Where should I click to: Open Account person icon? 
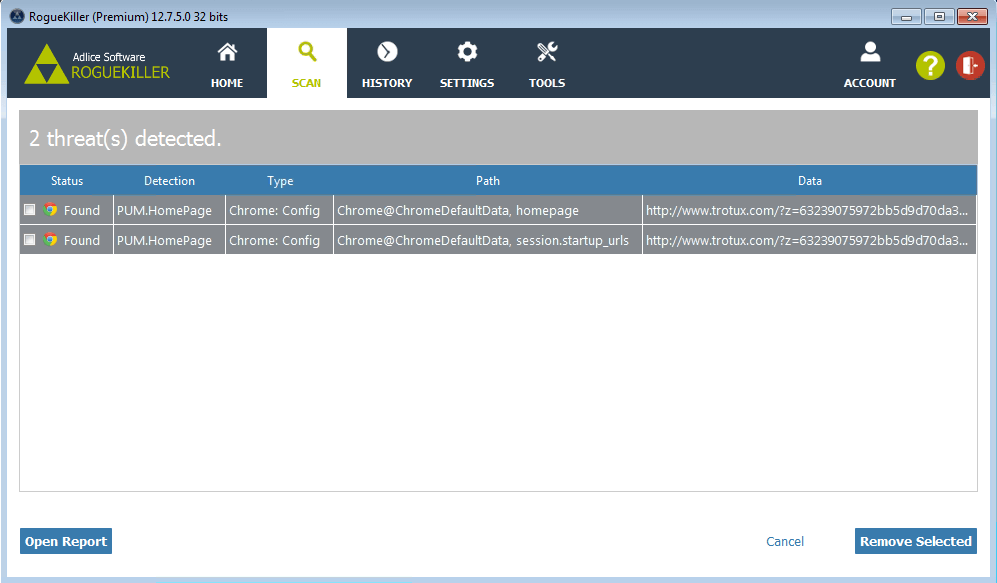pyautogui.click(x=869, y=52)
